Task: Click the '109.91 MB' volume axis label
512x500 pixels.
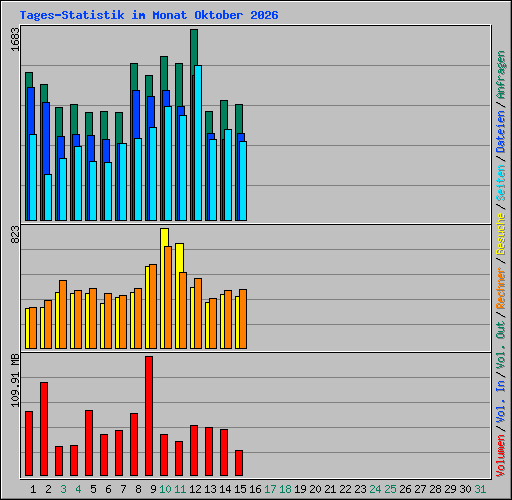Action: click(15, 380)
